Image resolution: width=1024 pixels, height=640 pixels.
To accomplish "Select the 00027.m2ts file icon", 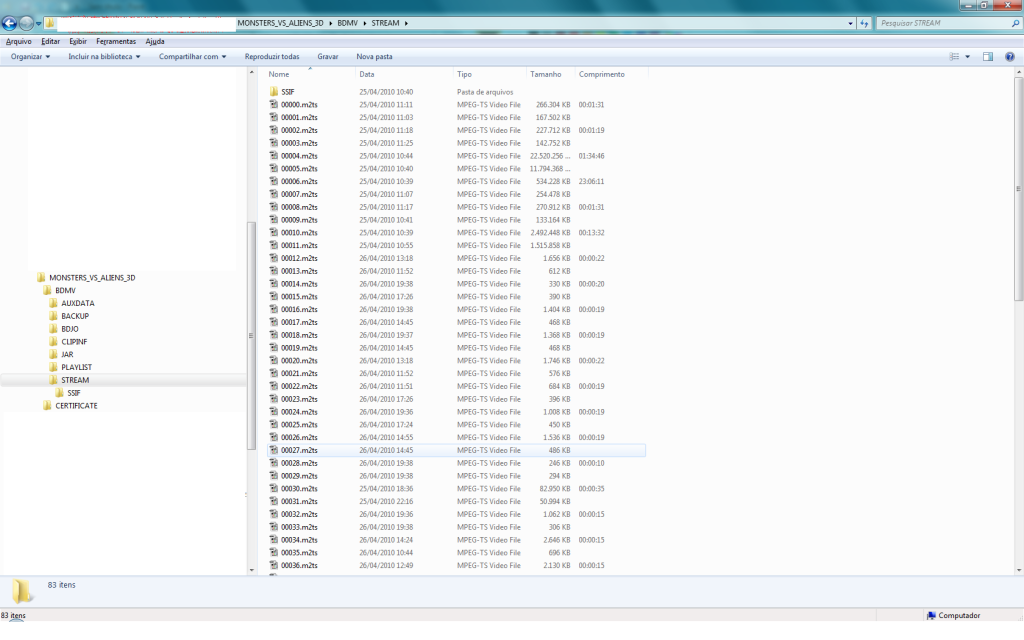I will 274,450.
